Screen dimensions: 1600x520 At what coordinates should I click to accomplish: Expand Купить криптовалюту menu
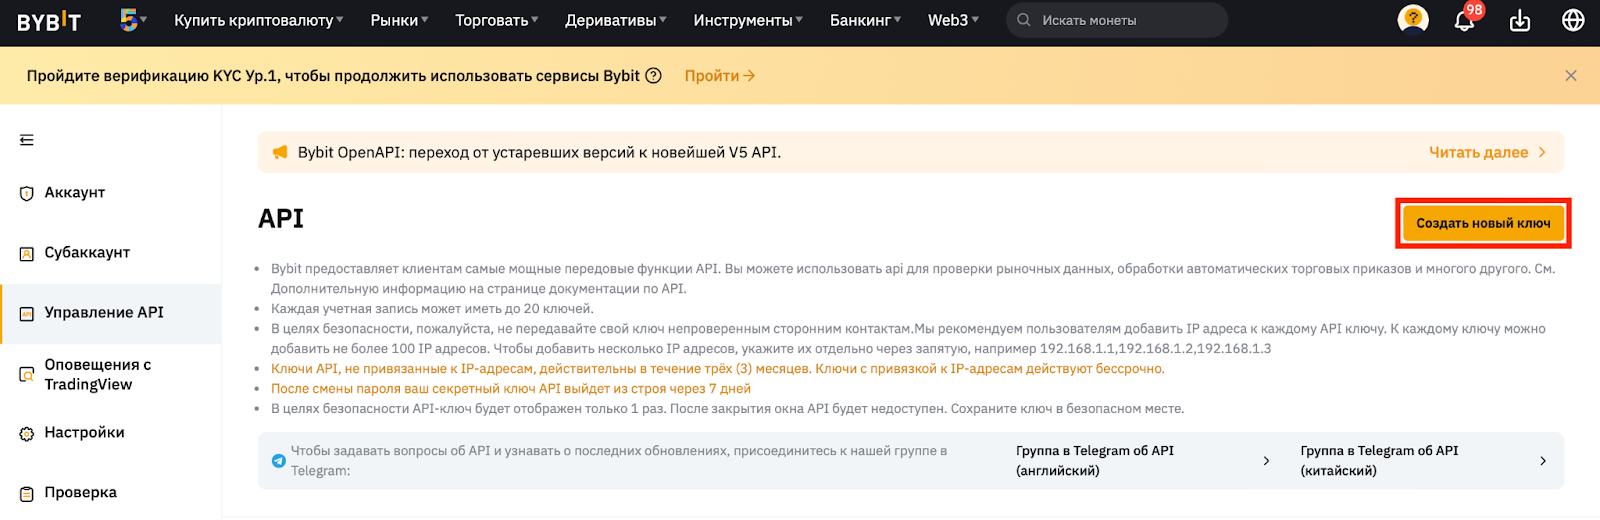pyautogui.click(x=259, y=20)
